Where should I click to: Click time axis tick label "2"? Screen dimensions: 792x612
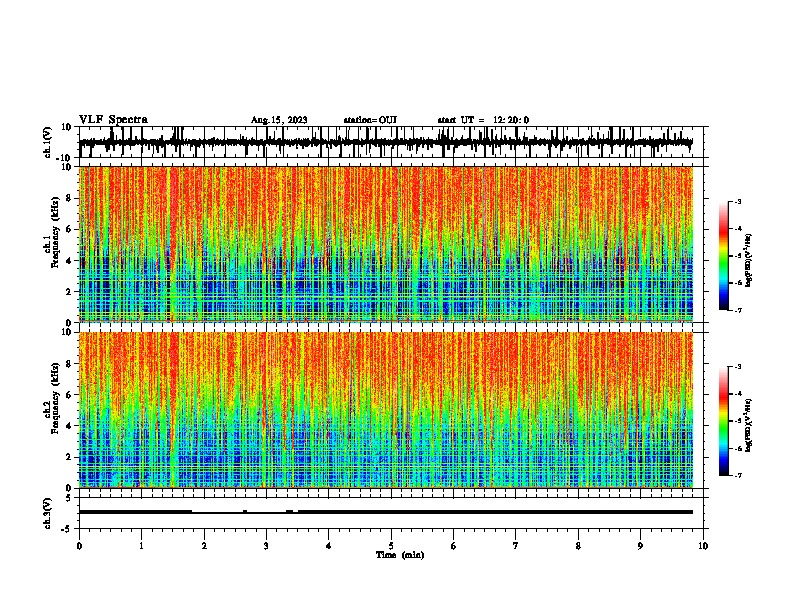point(204,546)
